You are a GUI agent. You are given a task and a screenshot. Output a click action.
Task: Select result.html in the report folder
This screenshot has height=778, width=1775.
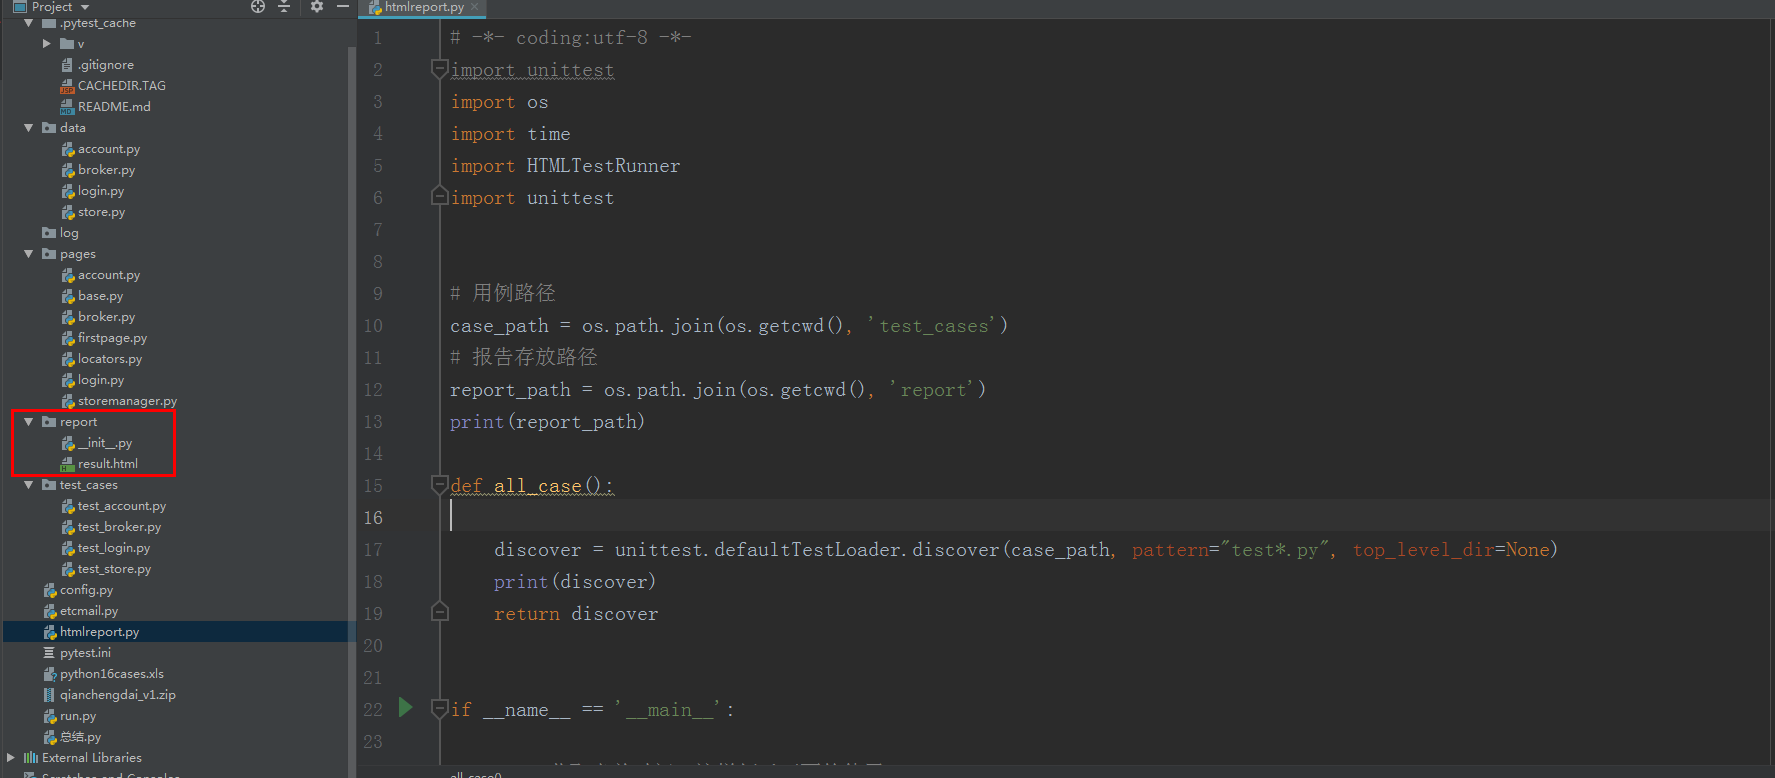coord(108,464)
